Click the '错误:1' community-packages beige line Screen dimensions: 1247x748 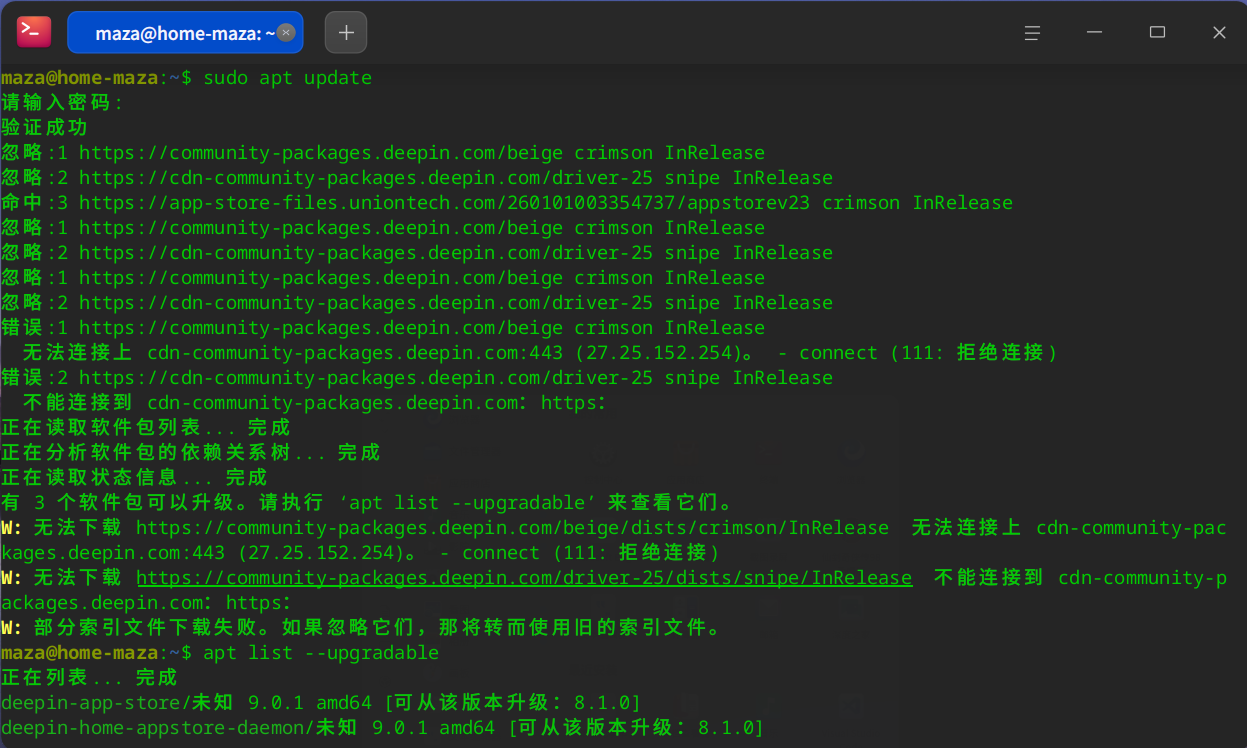(383, 328)
